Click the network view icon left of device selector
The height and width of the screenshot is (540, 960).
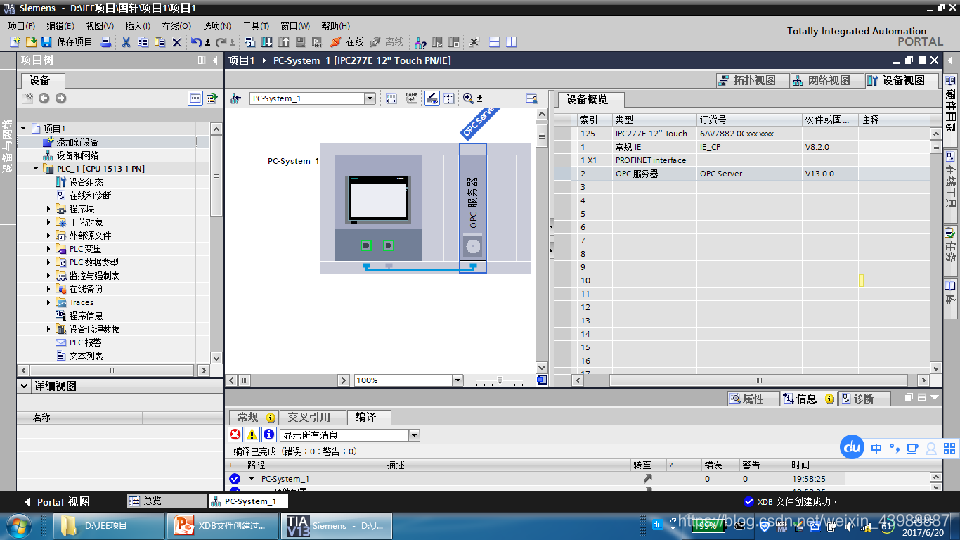[x=236, y=99]
